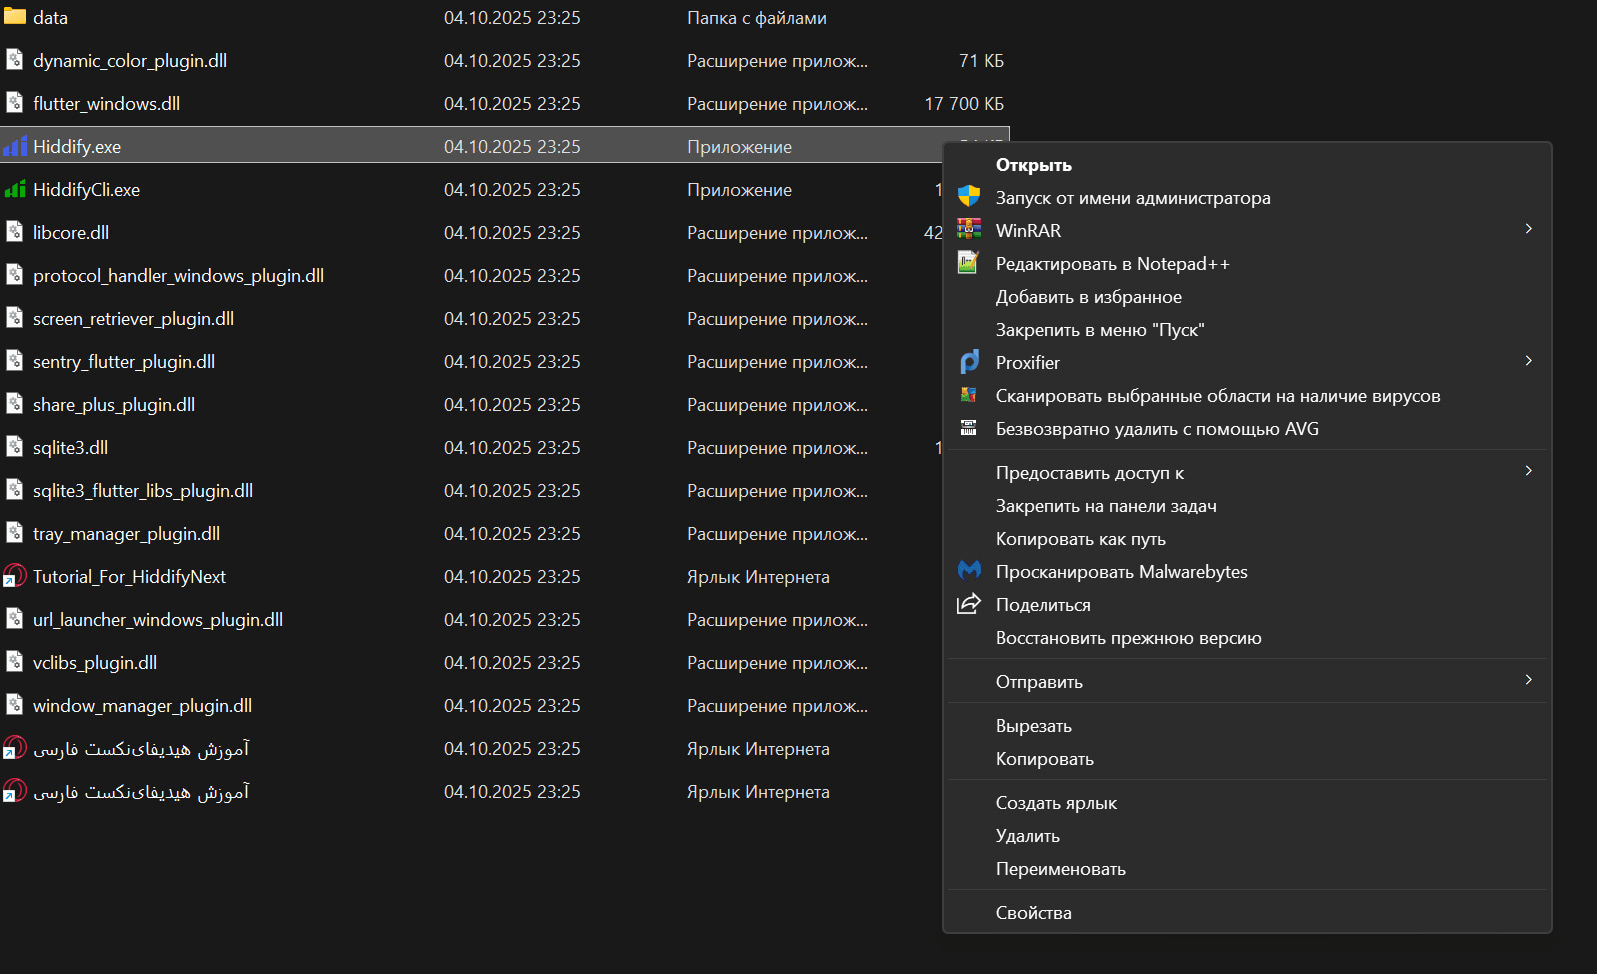
Task: Select Удалить from the context menu
Action: (1027, 836)
